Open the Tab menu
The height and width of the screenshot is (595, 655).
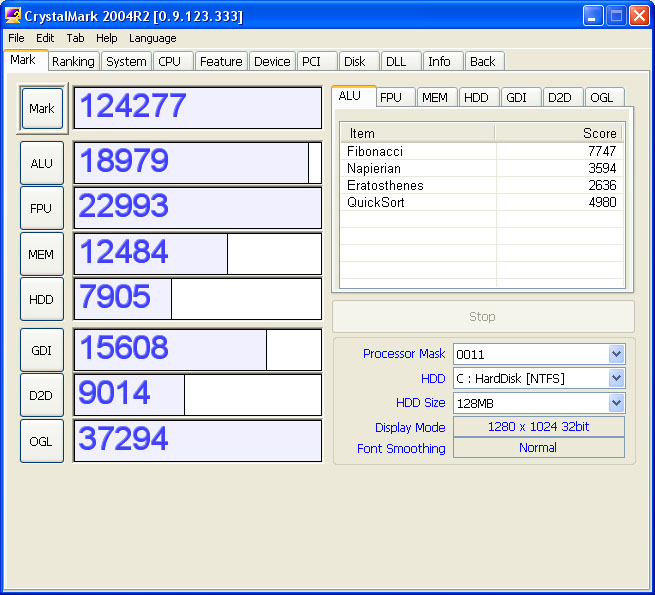click(x=75, y=38)
